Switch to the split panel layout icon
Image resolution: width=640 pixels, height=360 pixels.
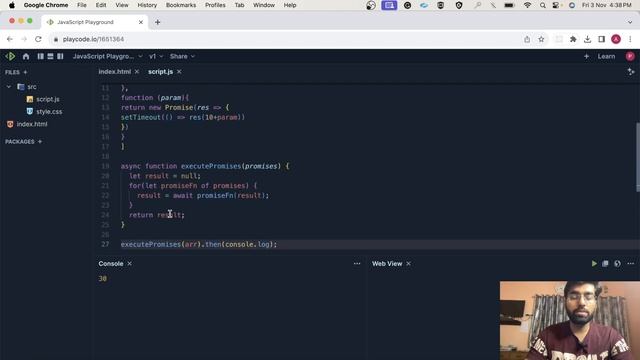[x=60, y=56]
